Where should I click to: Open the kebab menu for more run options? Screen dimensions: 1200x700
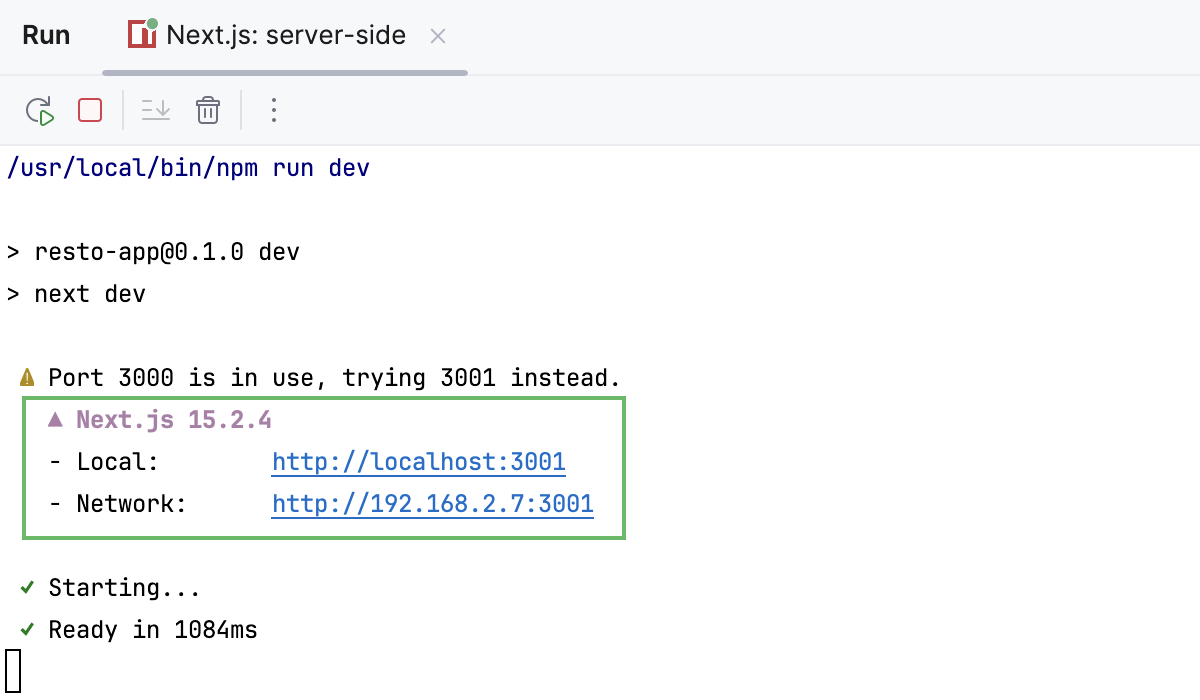click(x=274, y=110)
